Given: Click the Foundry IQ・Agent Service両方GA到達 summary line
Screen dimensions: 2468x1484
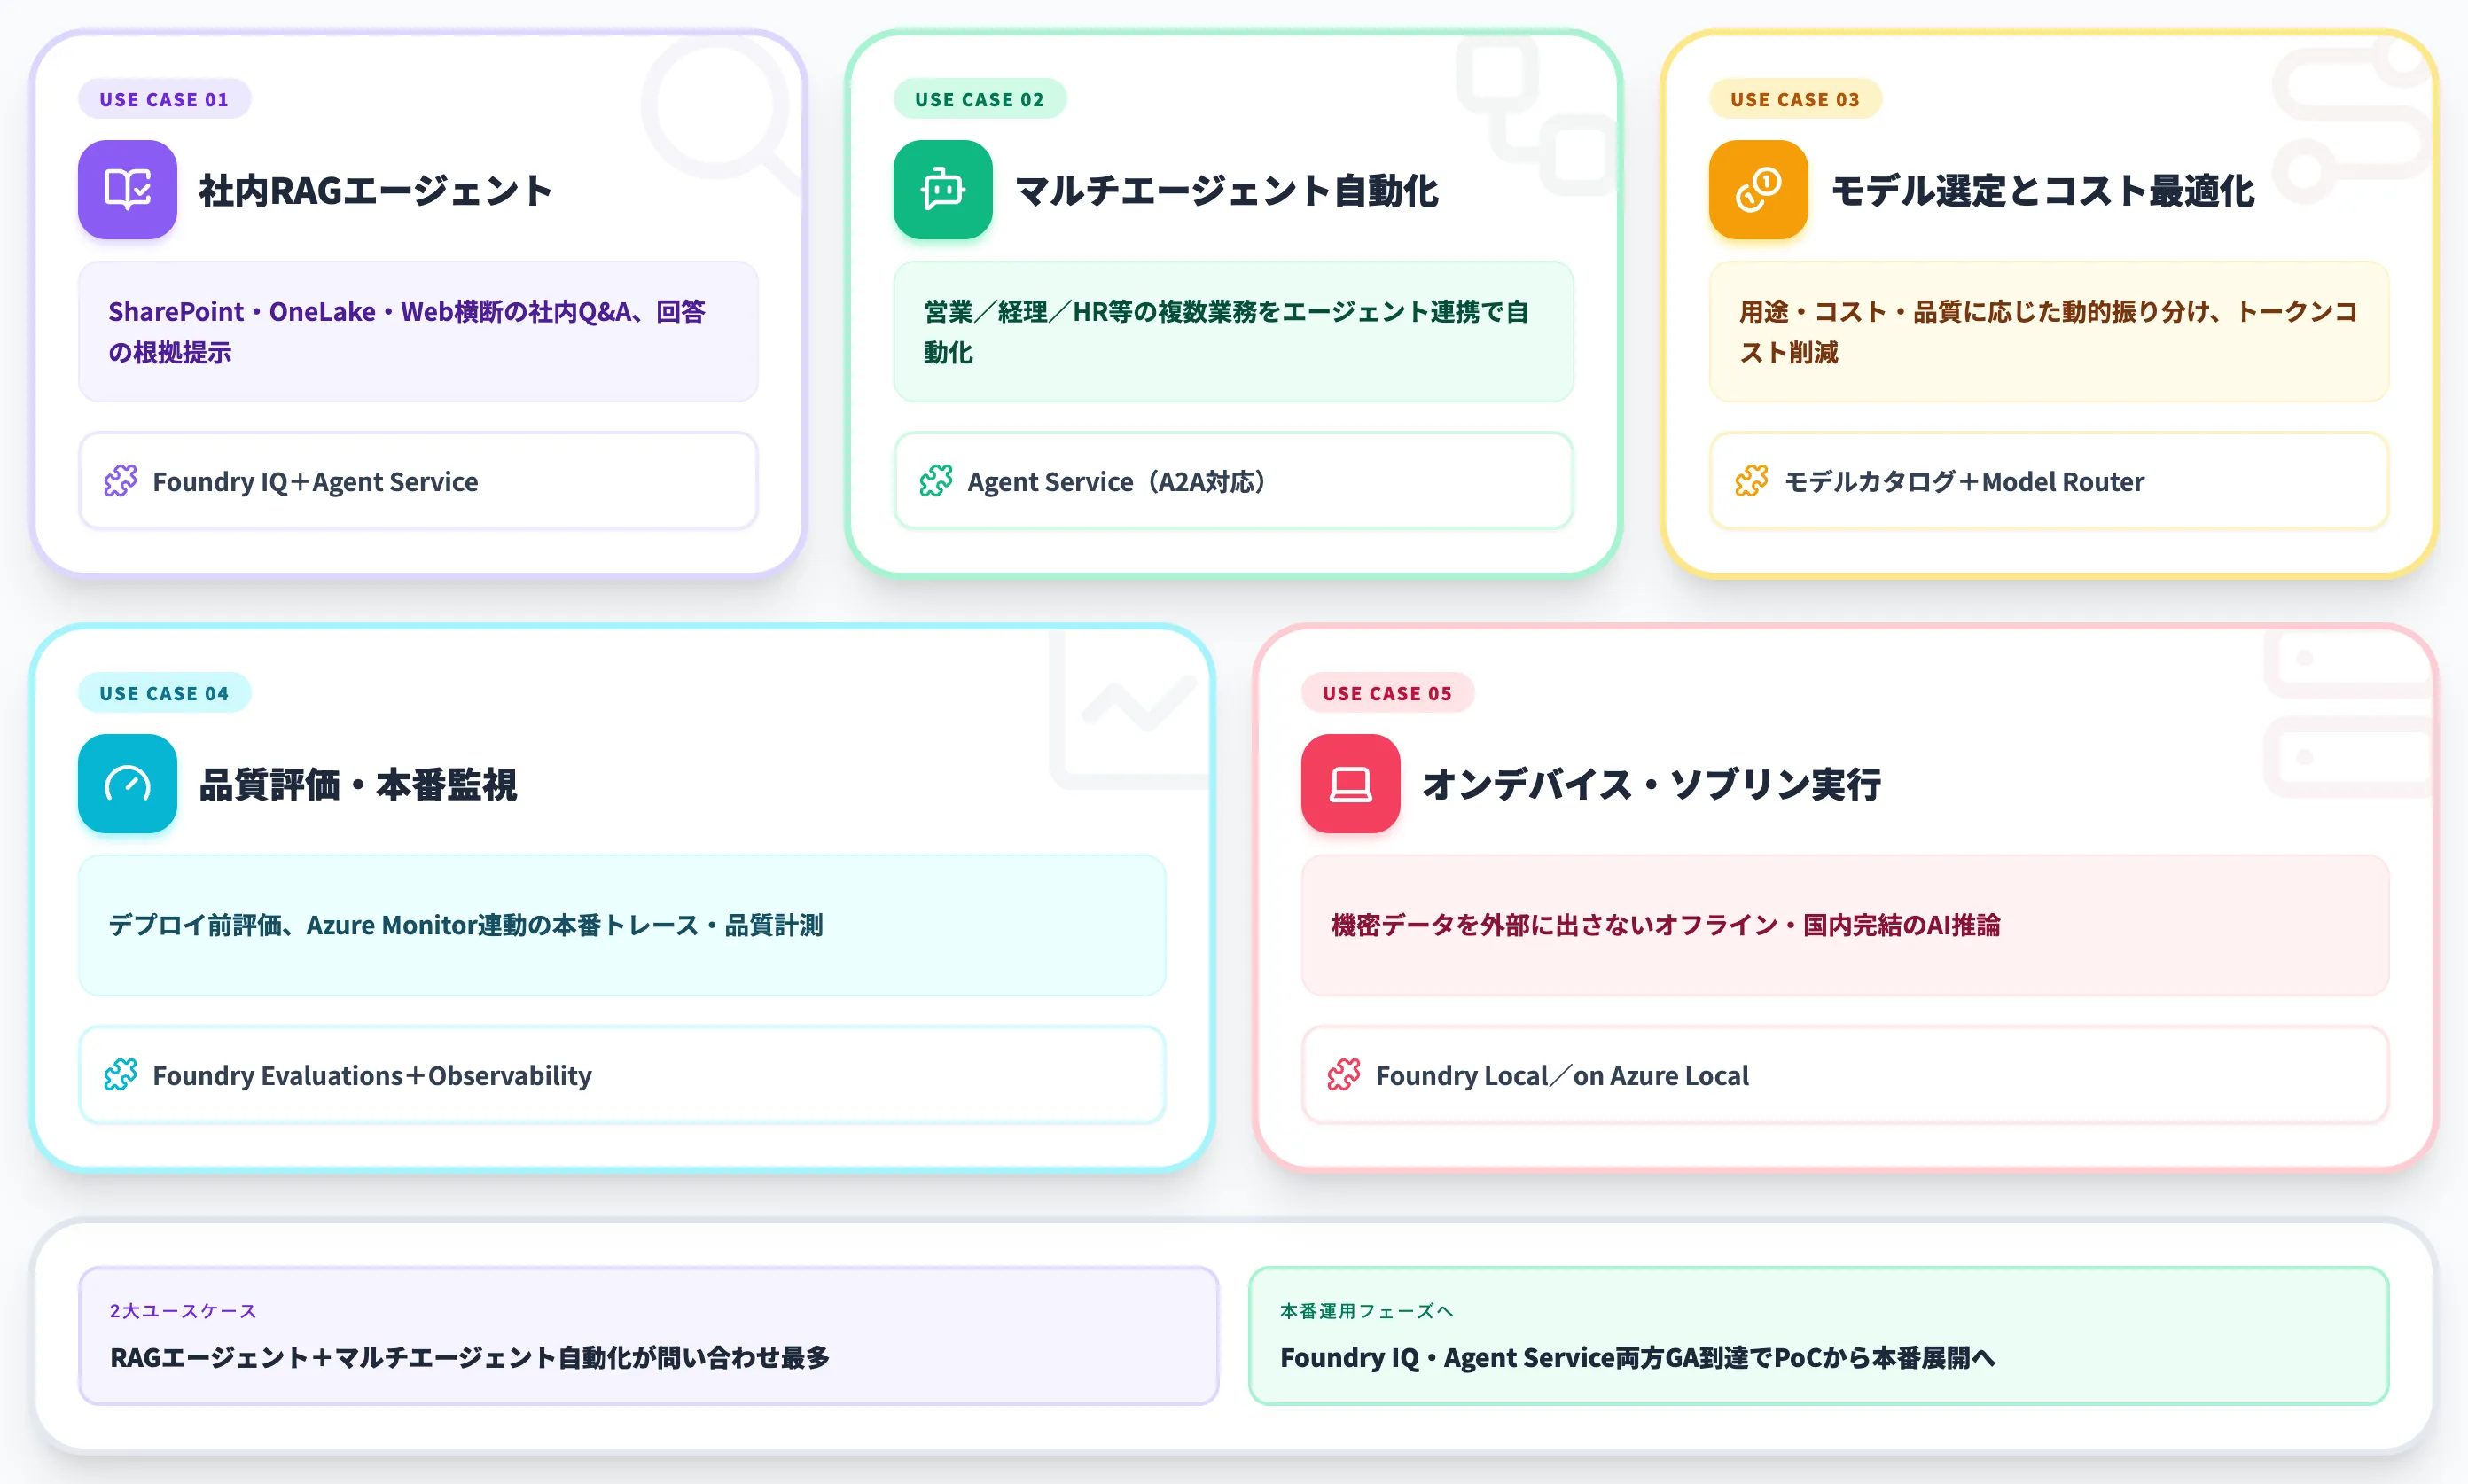Looking at the screenshot, I should tap(1637, 1357).
